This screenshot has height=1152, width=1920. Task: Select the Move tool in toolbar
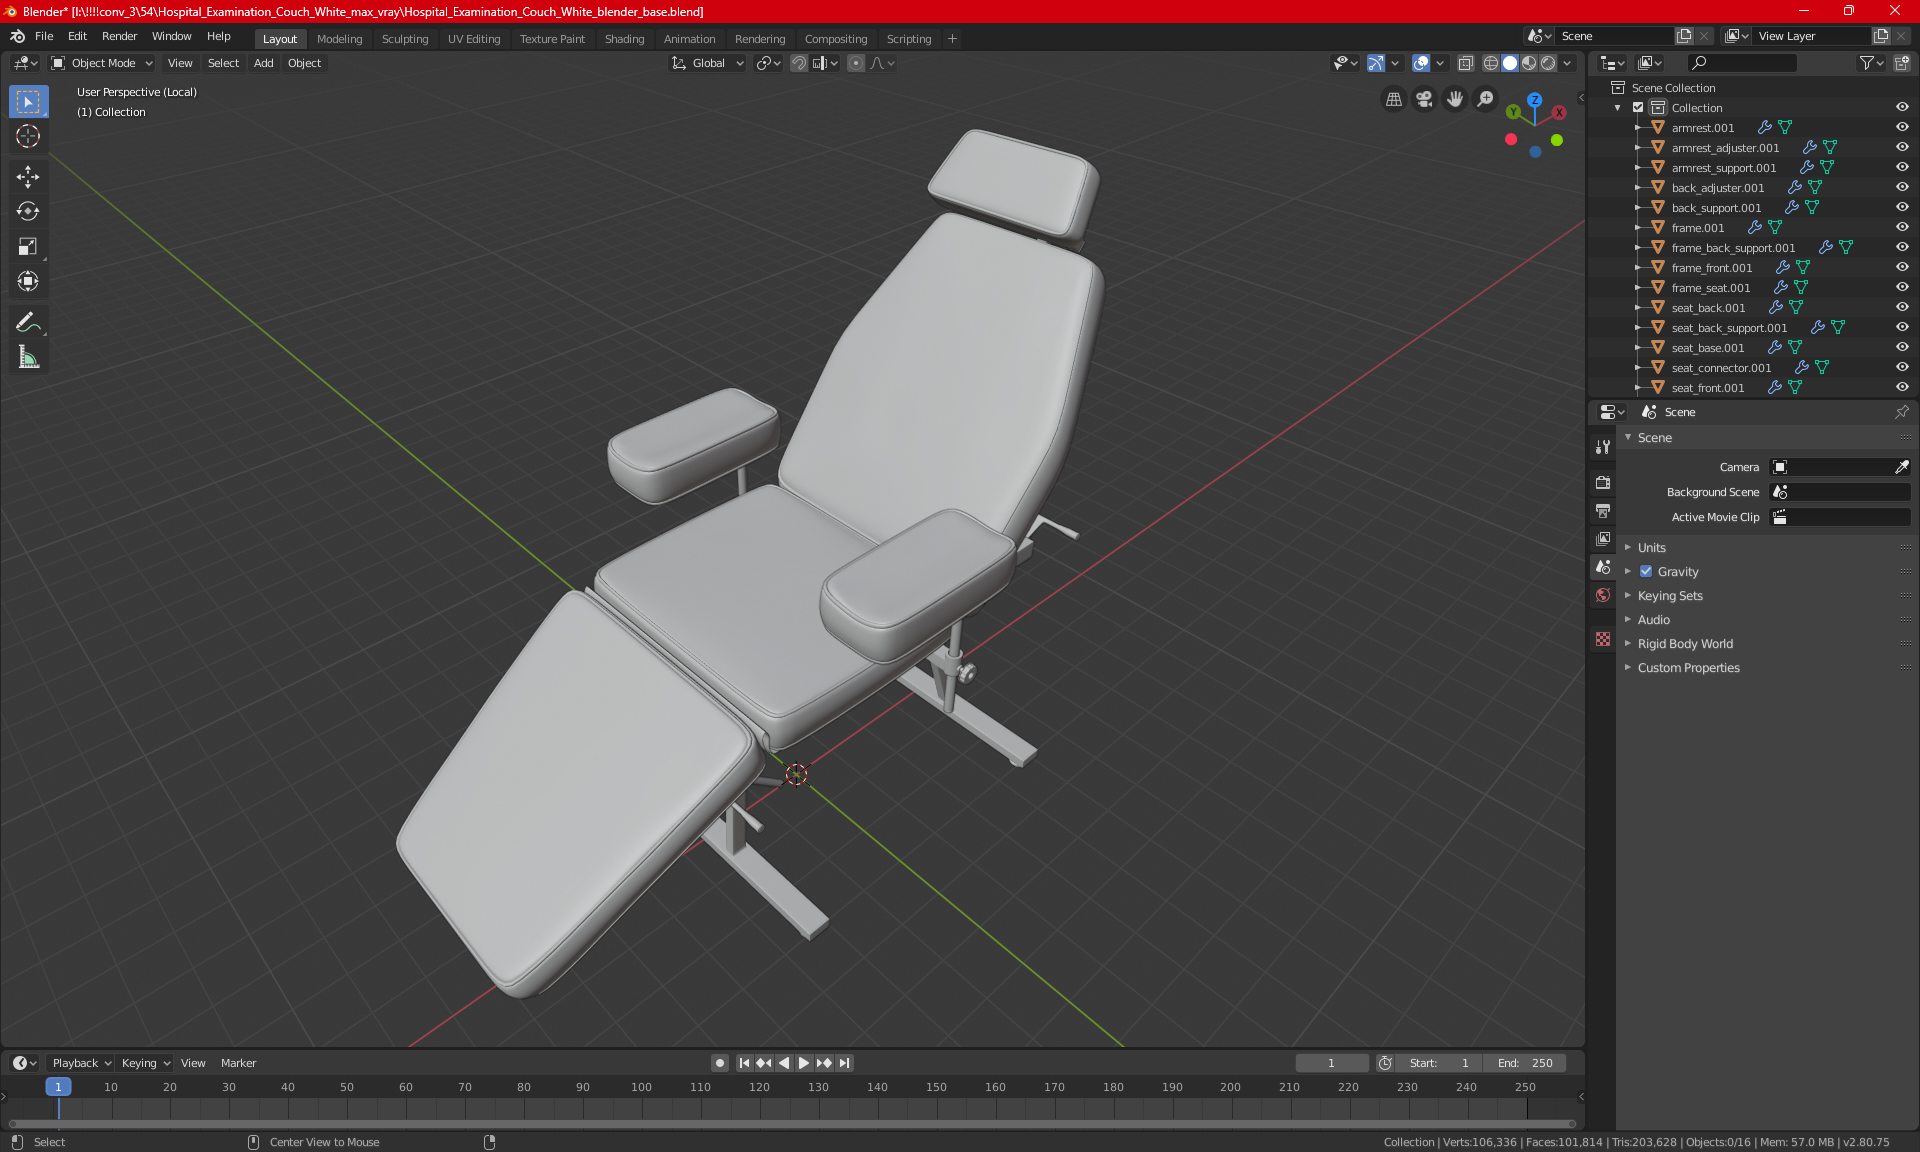point(28,177)
